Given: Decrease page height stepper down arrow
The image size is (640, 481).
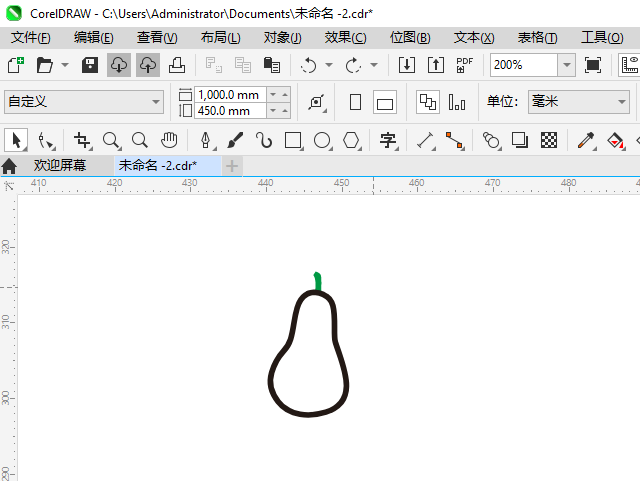Looking at the screenshot, I should coord(273,111).
